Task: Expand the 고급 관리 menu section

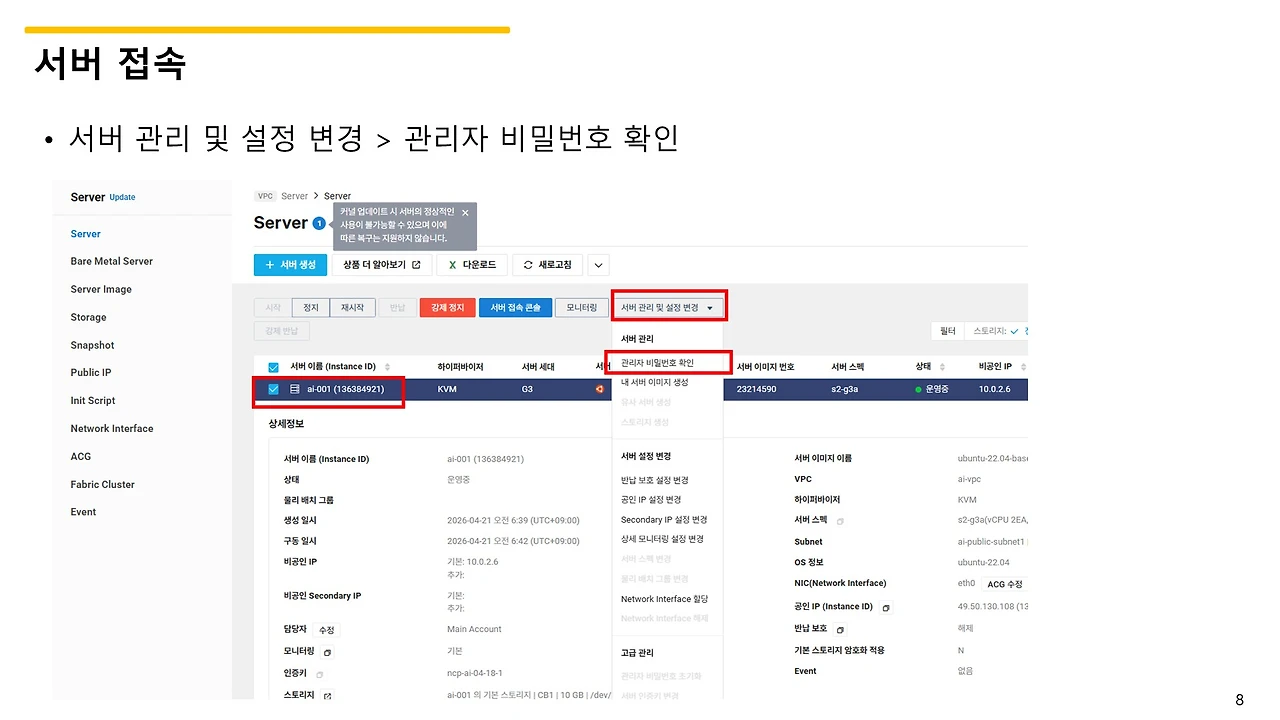Action: pos(637,652)
